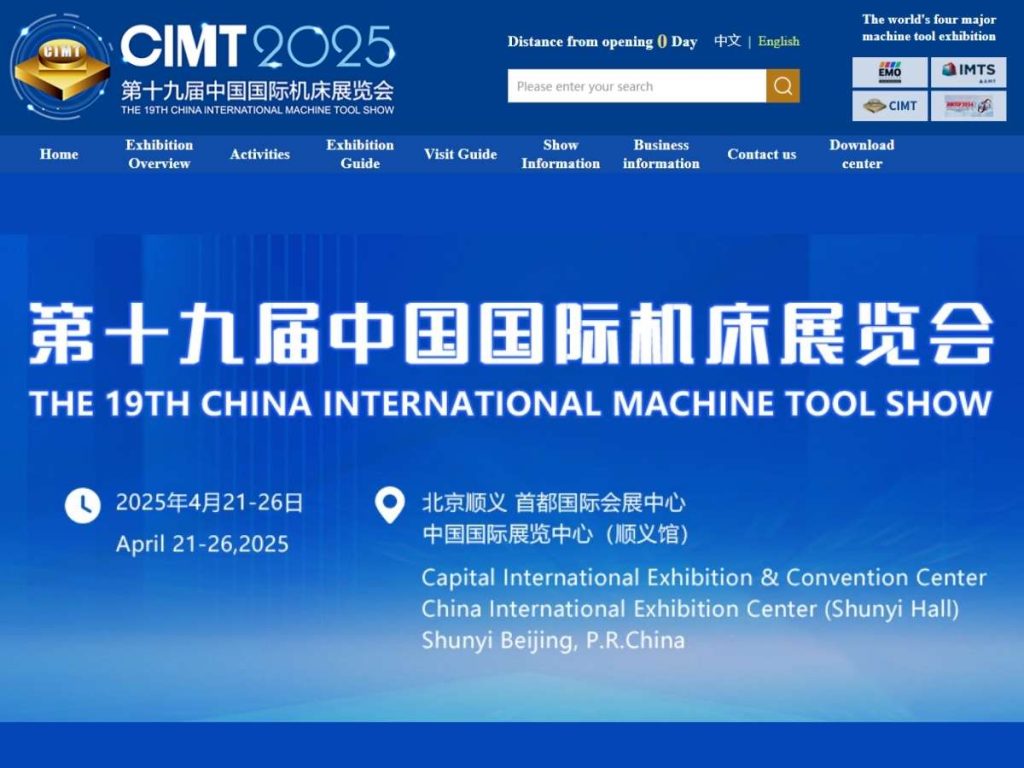The height and width of the screenshot is (768, 1024).
Task: Click 'THE 19TH CHINA INTERNATIONAL MACHINE TOOL SHOW' banner headline
Action: click(x=511, y=403)
